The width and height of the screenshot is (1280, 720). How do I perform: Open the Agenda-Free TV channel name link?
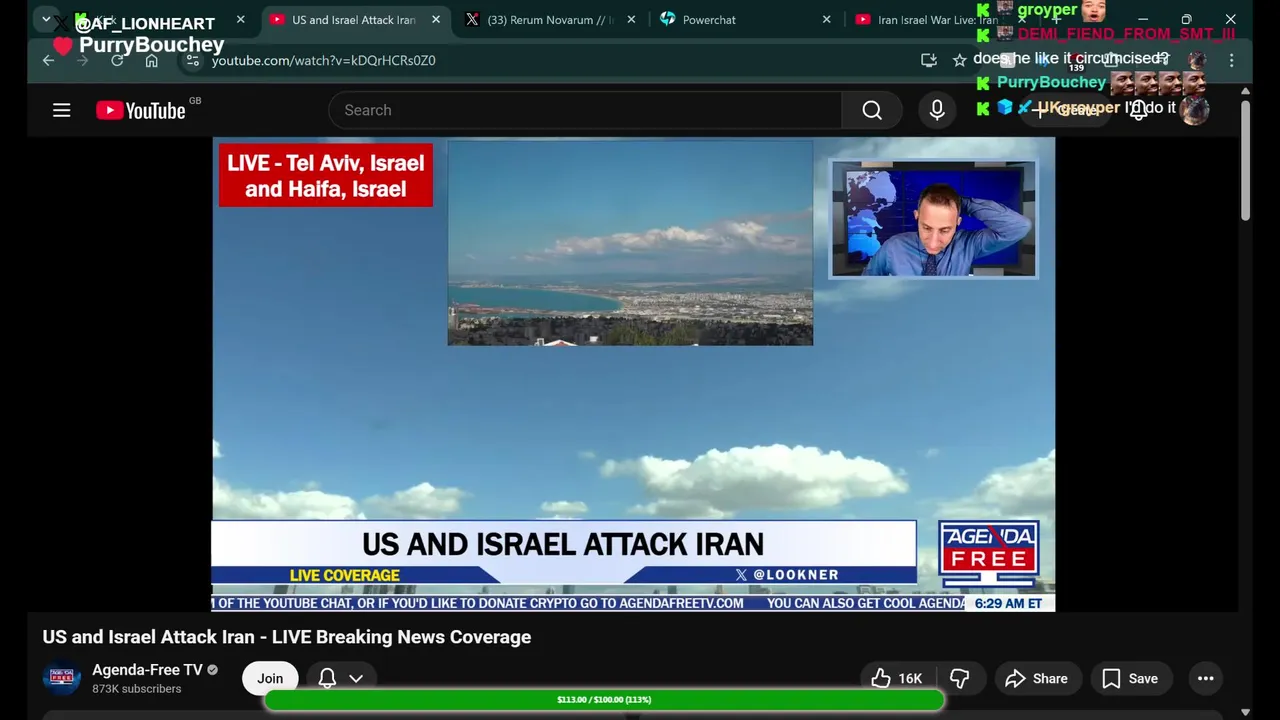click(147, 670)
